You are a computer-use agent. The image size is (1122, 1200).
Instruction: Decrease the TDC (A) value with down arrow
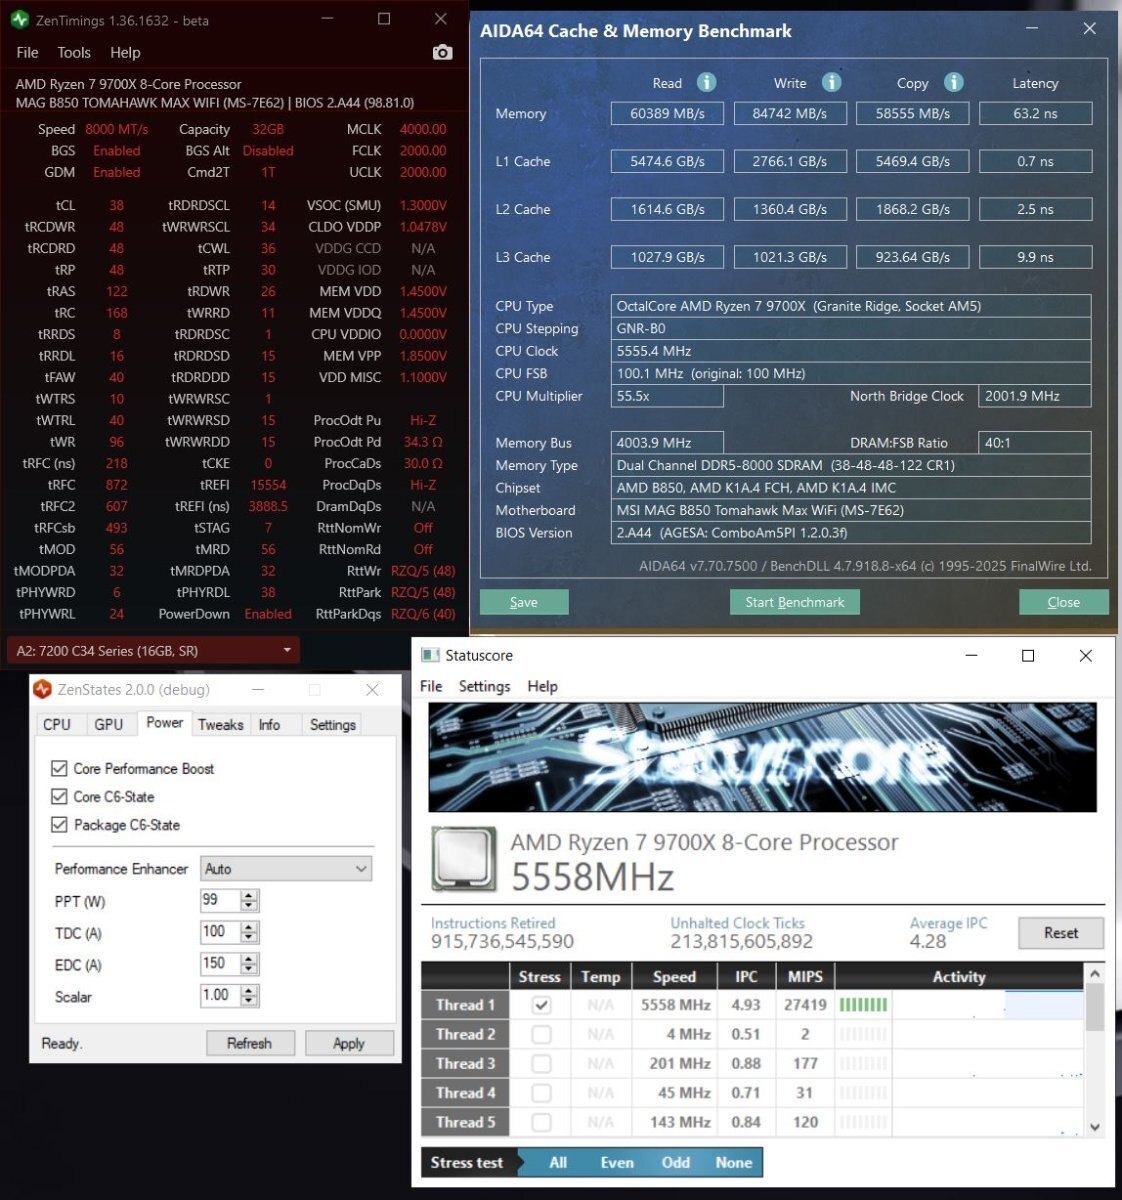click(250, 938)
